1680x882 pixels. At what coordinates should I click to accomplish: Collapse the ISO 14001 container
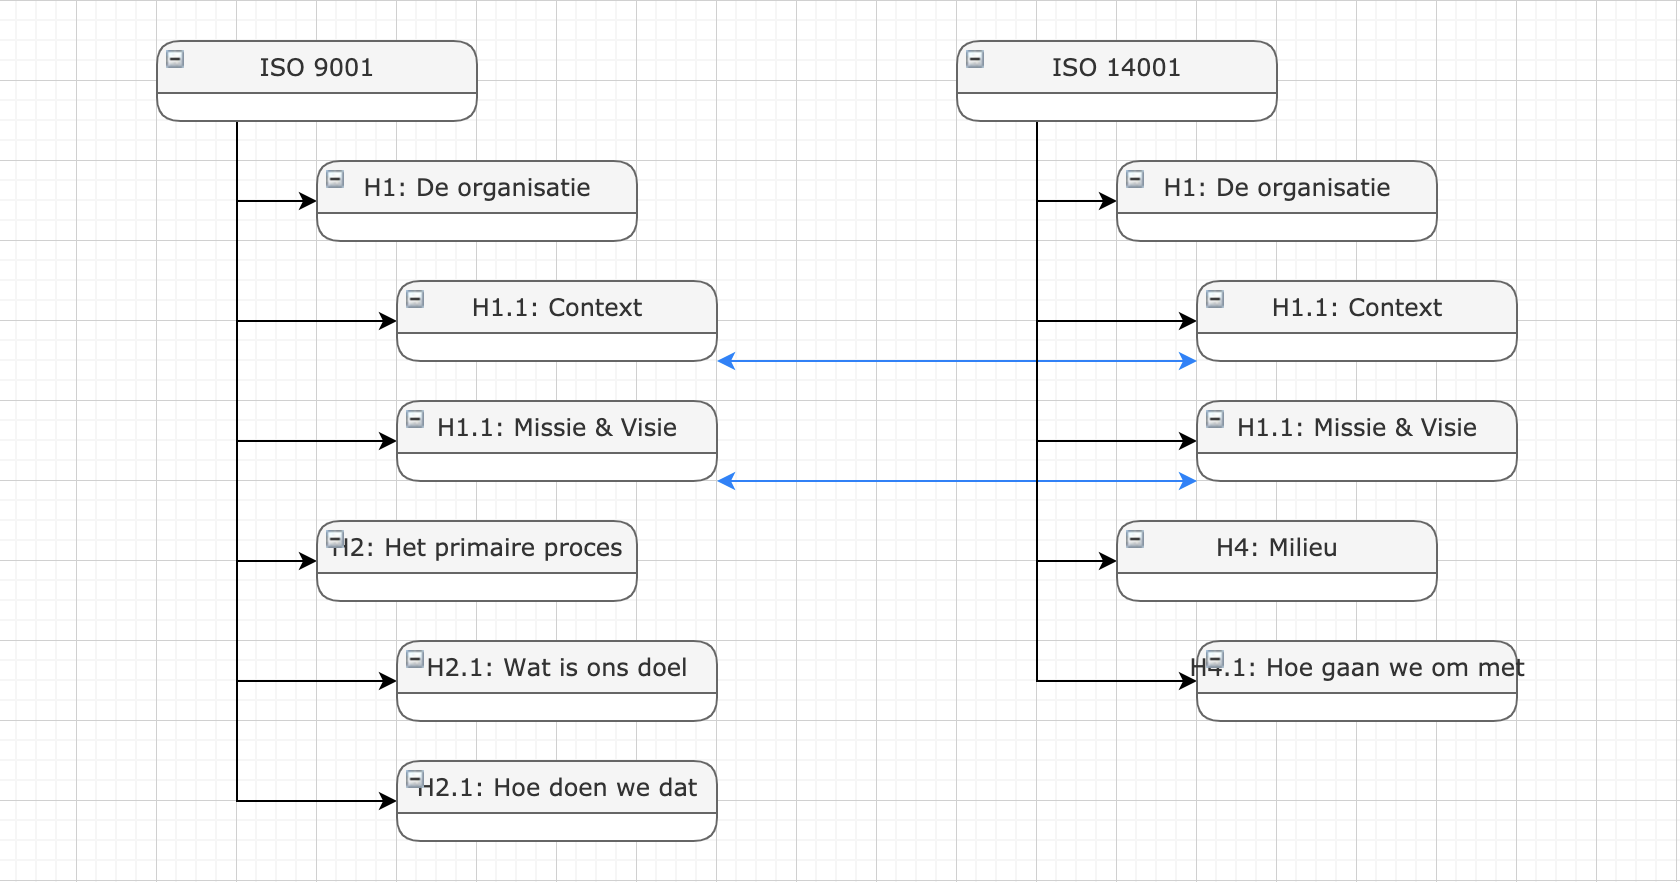[975, 59]
